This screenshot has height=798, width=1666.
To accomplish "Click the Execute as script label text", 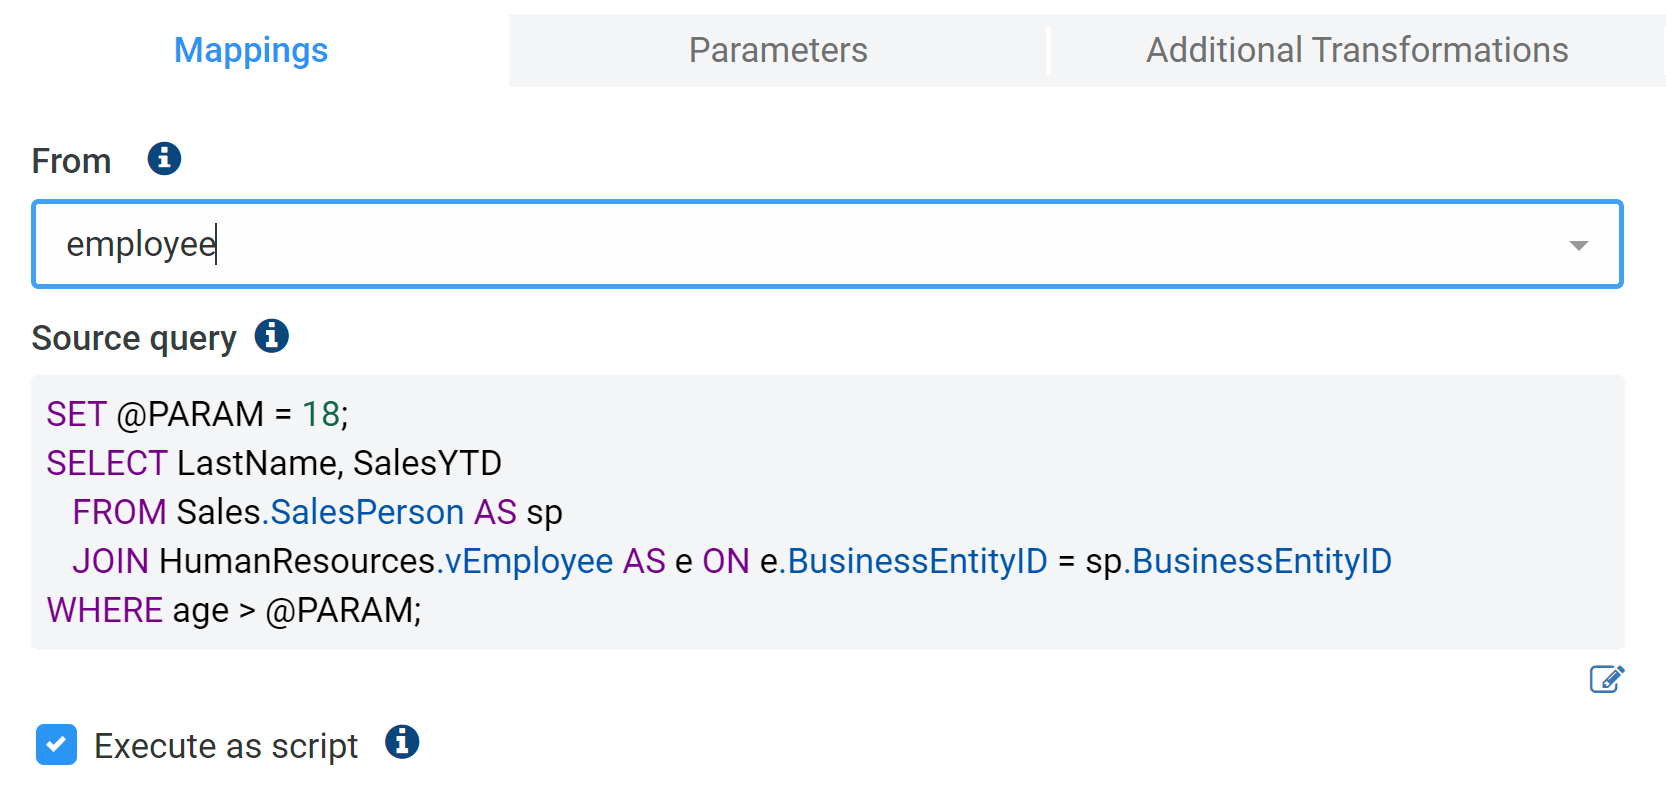I will pos(226,746).
